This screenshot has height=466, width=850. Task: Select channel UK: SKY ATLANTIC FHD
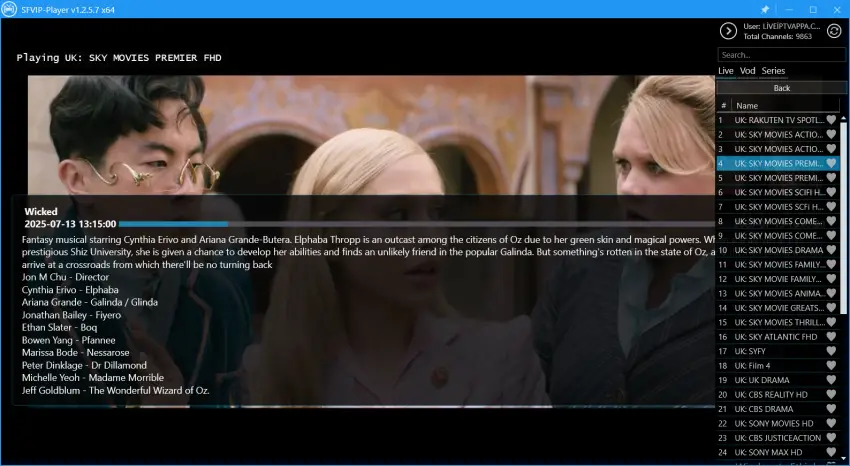778,336
